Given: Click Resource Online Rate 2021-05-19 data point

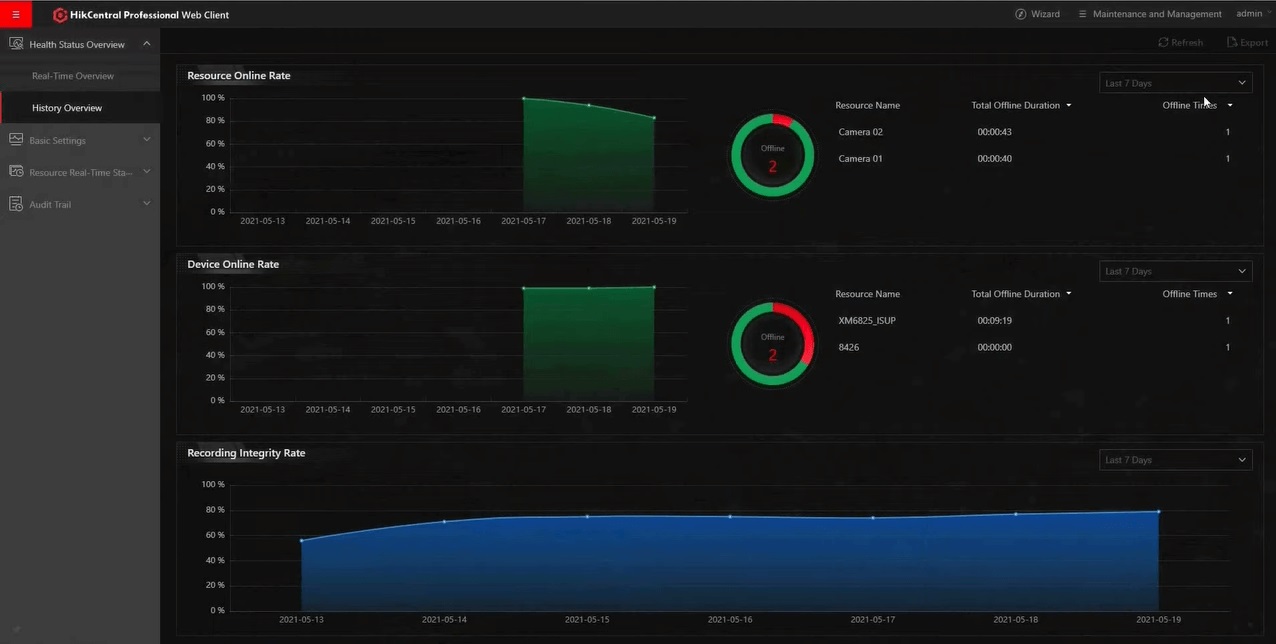Looking at the screenshot, I should pos(654,118).
